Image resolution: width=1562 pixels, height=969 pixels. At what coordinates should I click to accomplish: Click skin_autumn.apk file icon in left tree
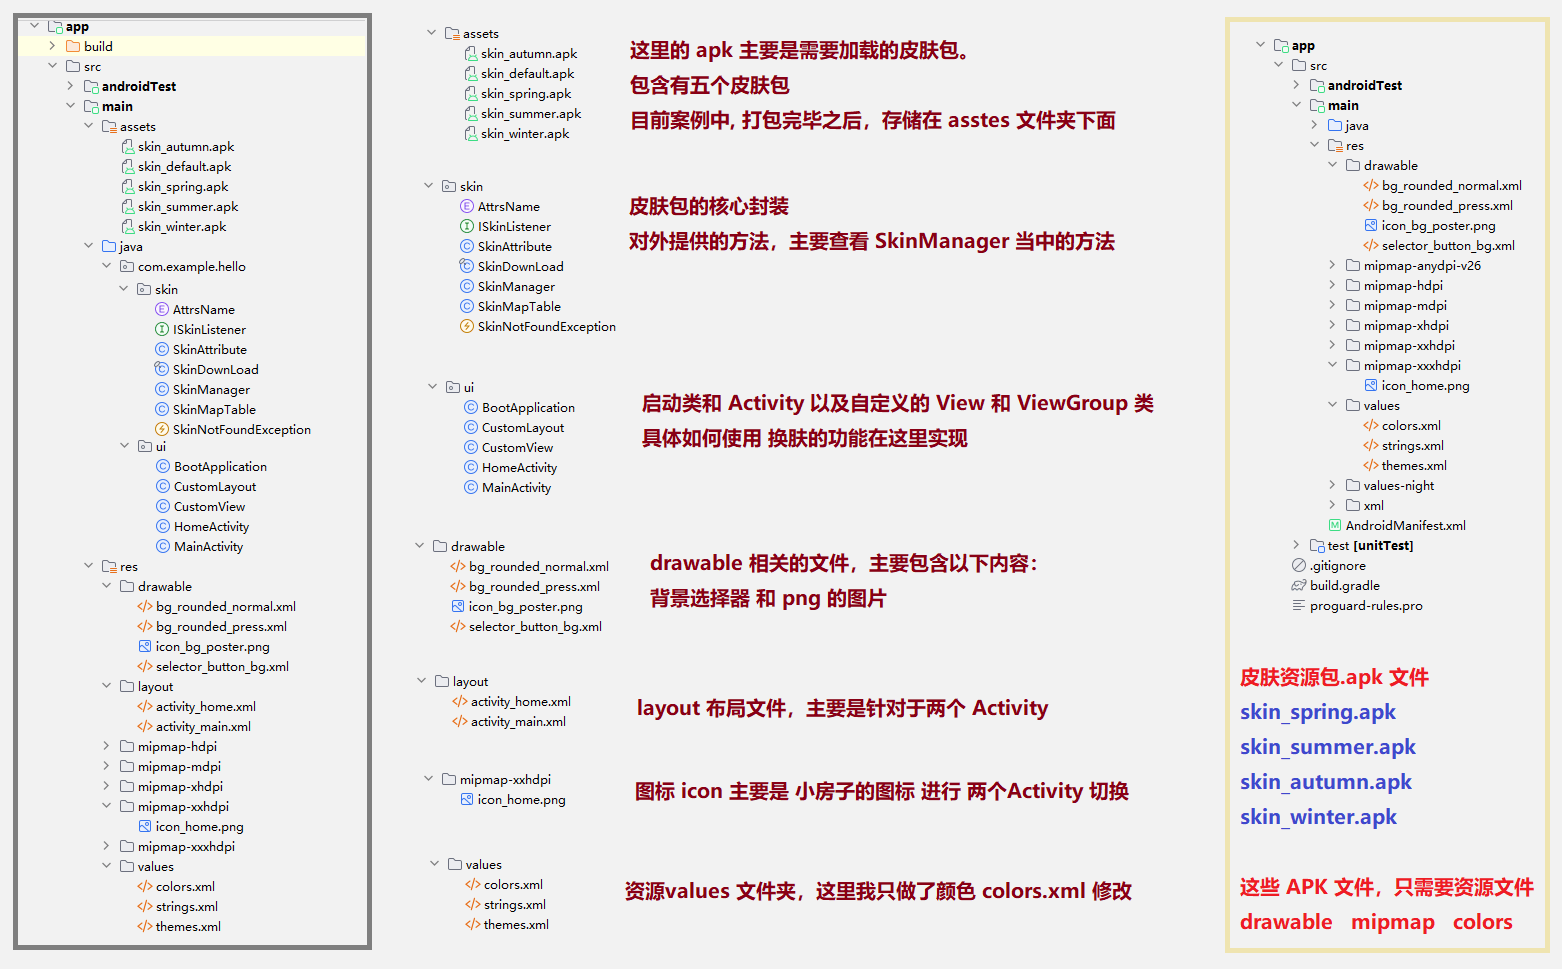pyautogui.click(x=128, y=146)
